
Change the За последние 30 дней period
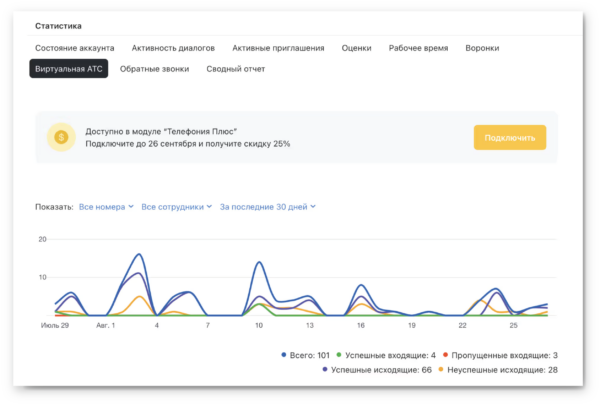[267, 207]
